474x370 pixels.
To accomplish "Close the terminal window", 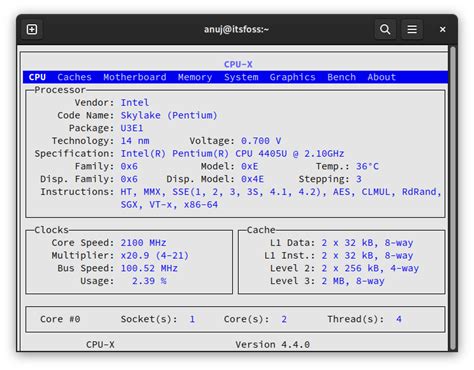I will coord(442,30).
